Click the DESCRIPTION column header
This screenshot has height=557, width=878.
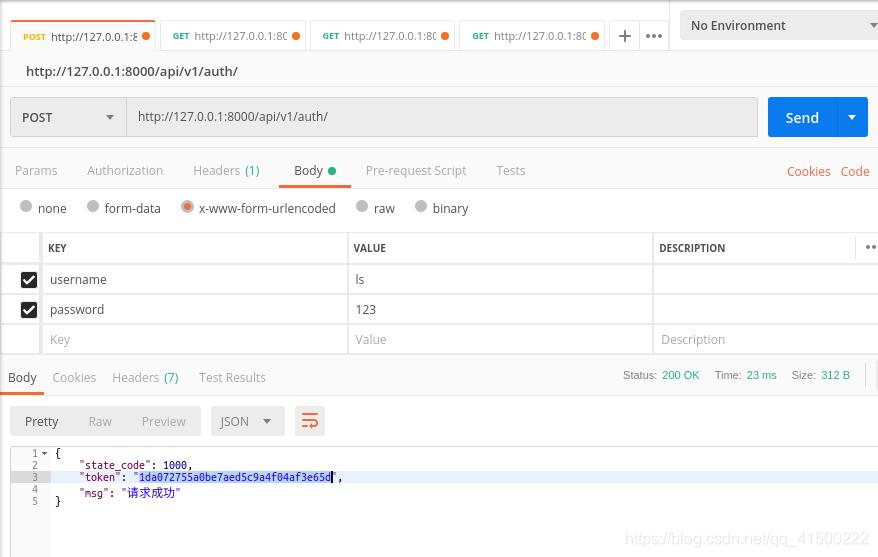[x=692, y=248]
